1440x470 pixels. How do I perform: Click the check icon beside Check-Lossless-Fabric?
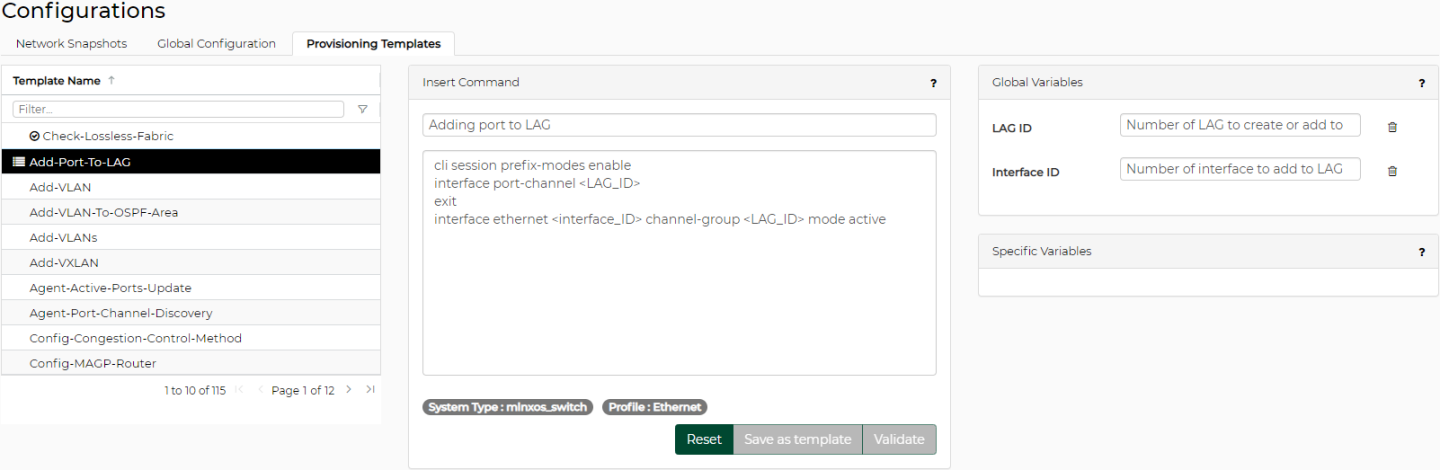tap(34, 136)
